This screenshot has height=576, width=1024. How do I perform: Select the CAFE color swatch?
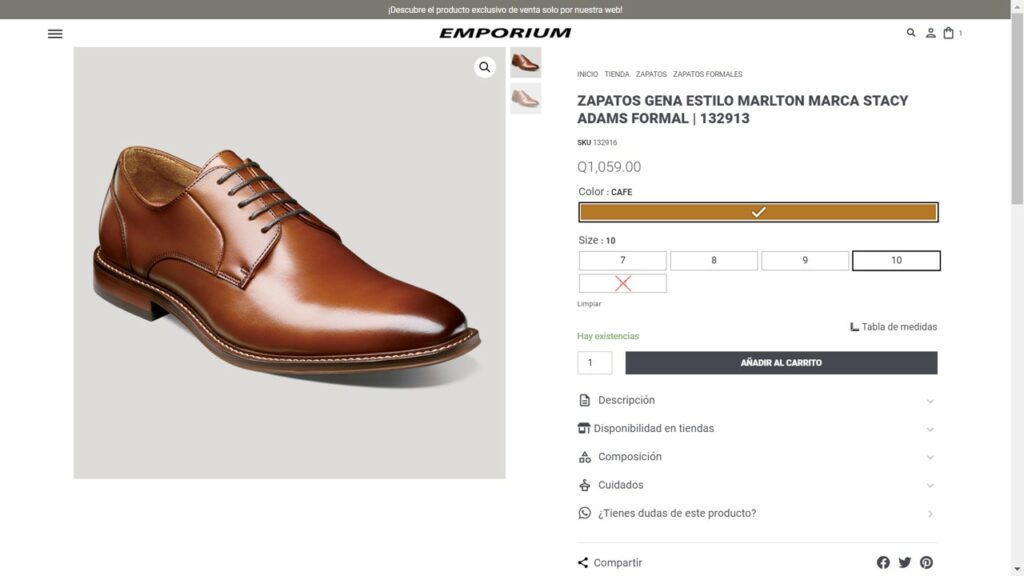coord(758,212)
